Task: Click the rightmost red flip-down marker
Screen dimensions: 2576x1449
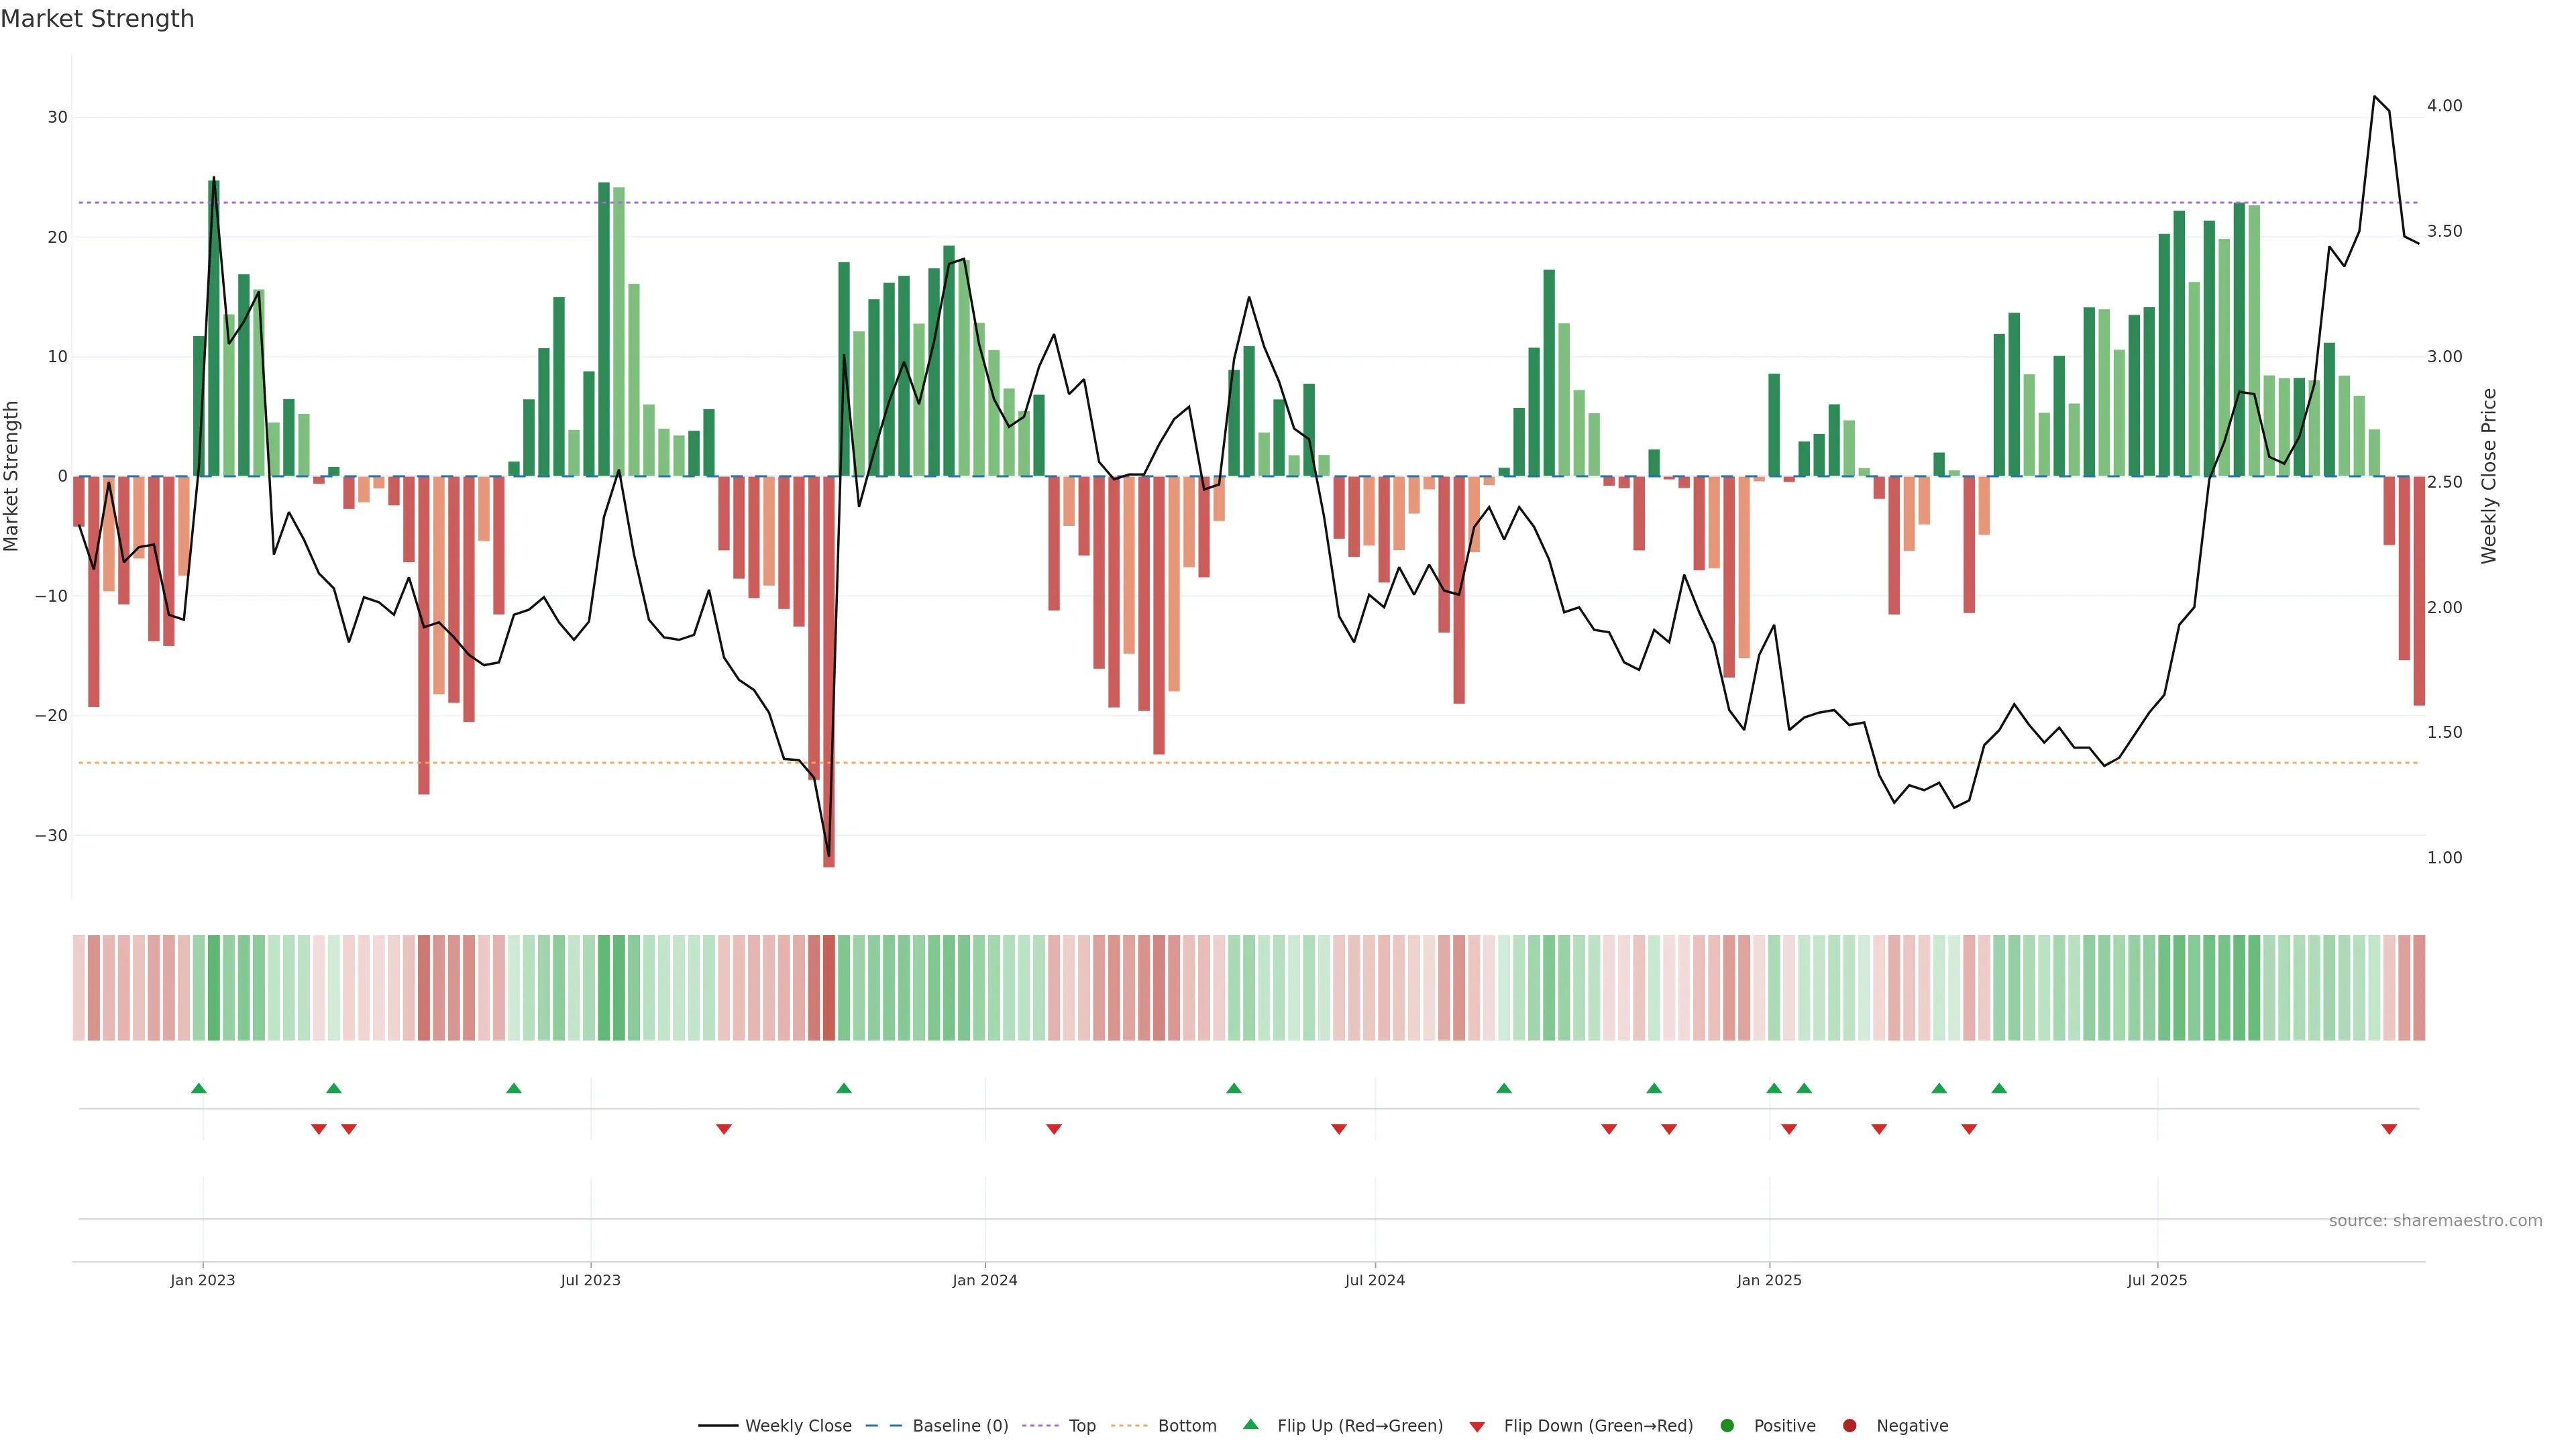Action: pos(2389,1129)
